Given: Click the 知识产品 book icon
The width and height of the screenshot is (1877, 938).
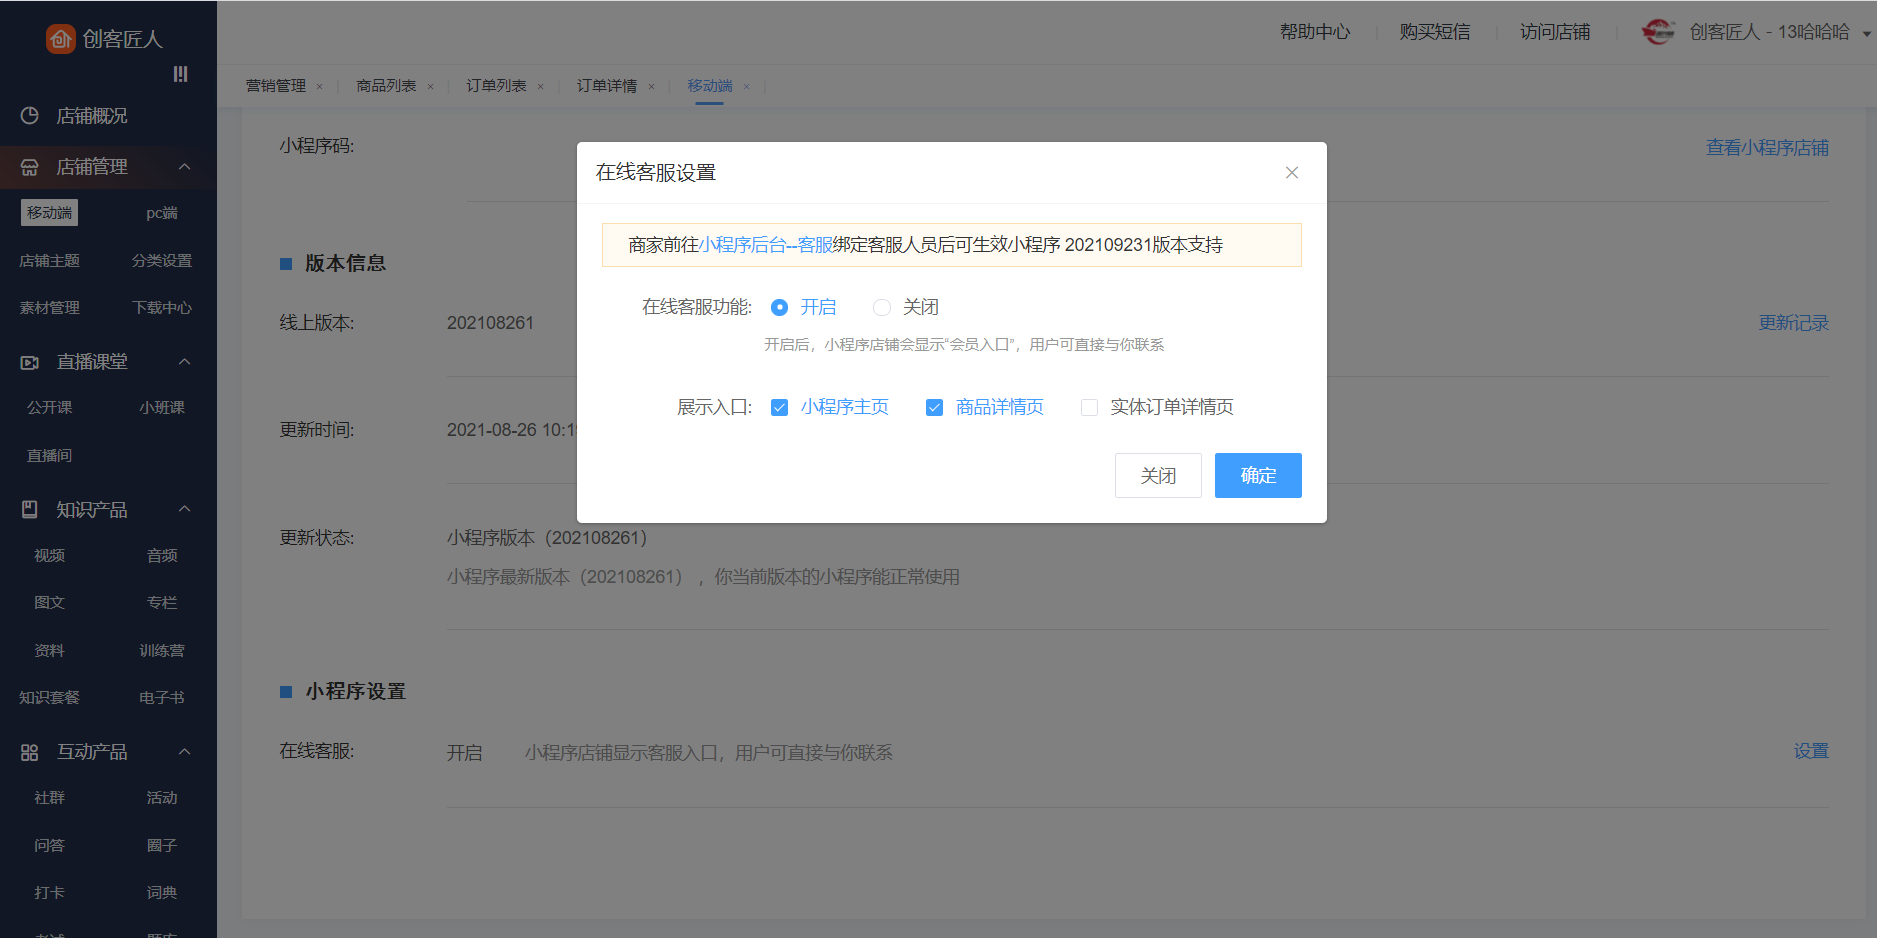Looking at the screenshot, I should [30, 510].
